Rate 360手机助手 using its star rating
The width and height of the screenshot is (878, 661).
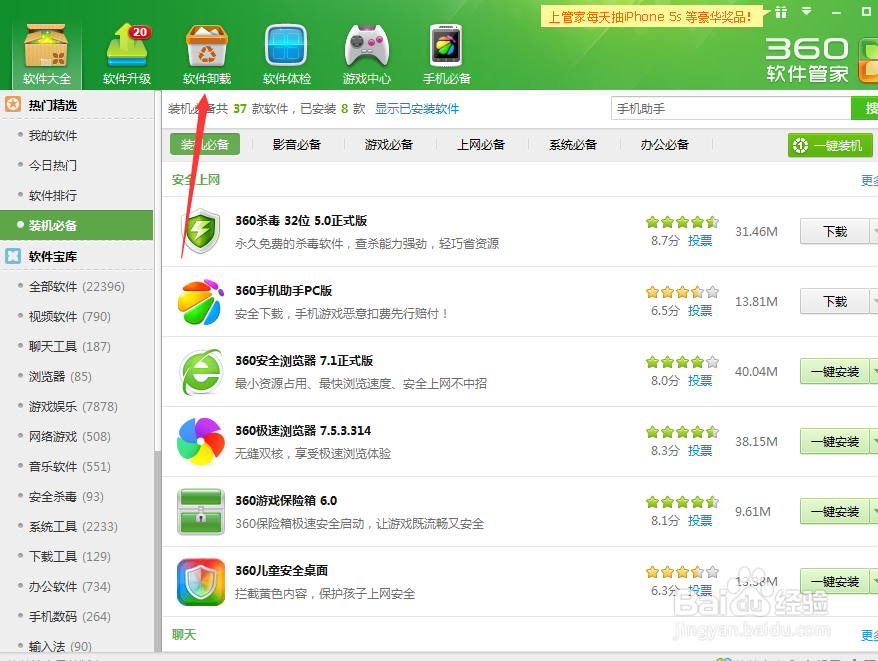681,291
